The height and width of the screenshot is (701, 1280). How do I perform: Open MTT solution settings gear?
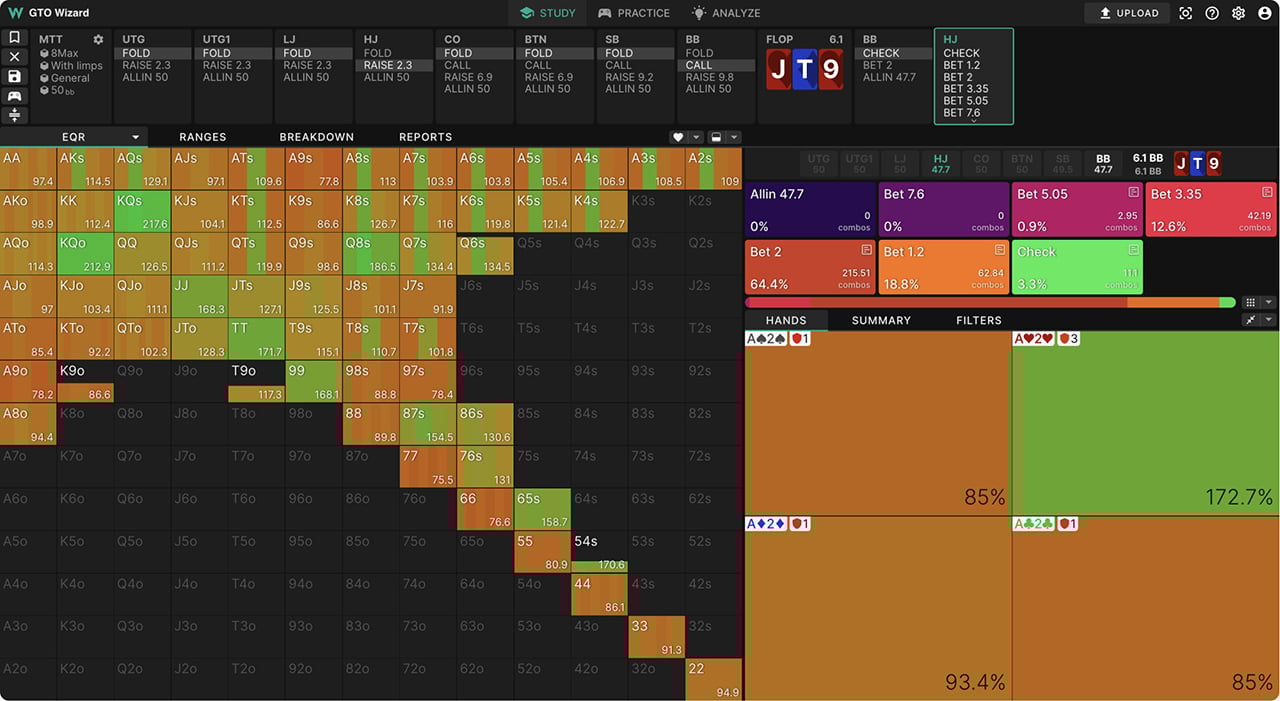pyautogui.click(x=98, y=40)
